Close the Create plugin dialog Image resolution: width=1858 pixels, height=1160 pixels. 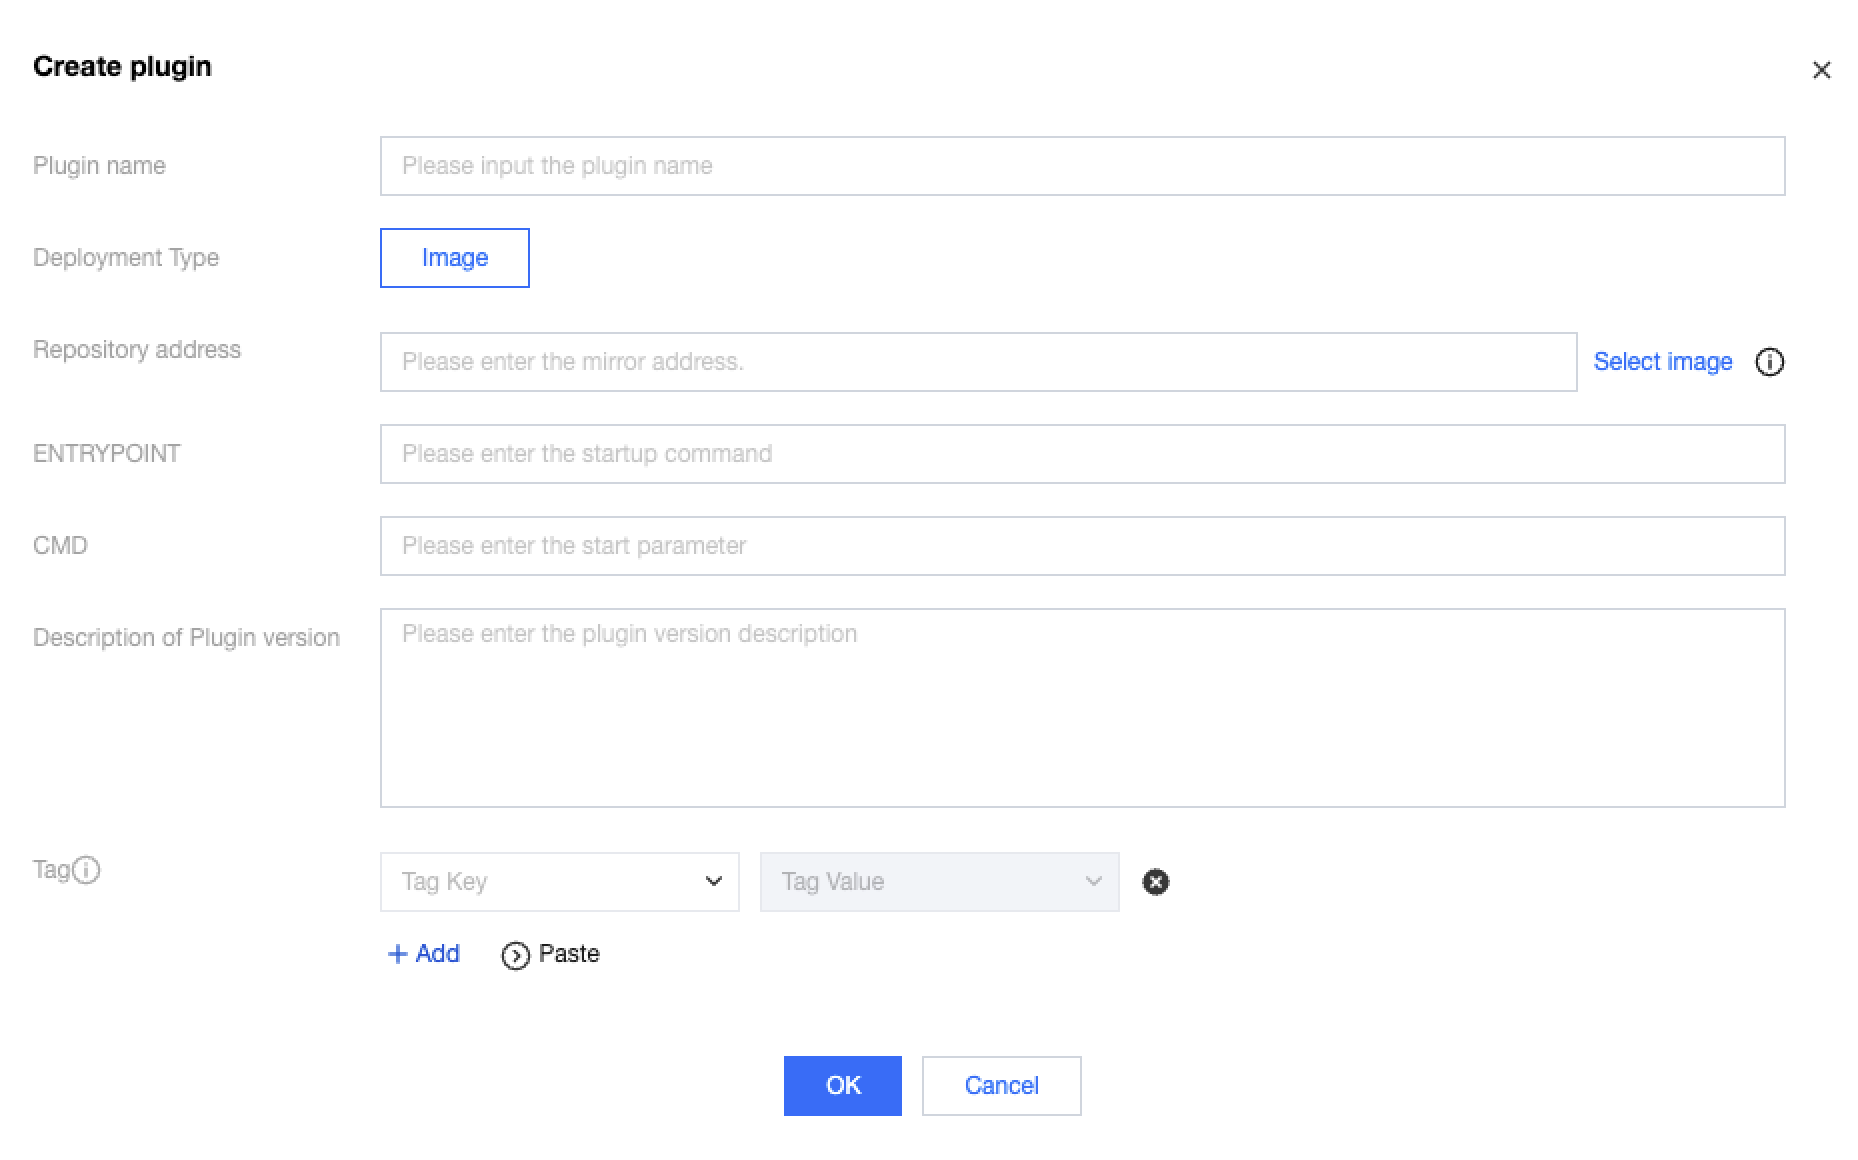pyautogui.click(x=1821, y=70)
